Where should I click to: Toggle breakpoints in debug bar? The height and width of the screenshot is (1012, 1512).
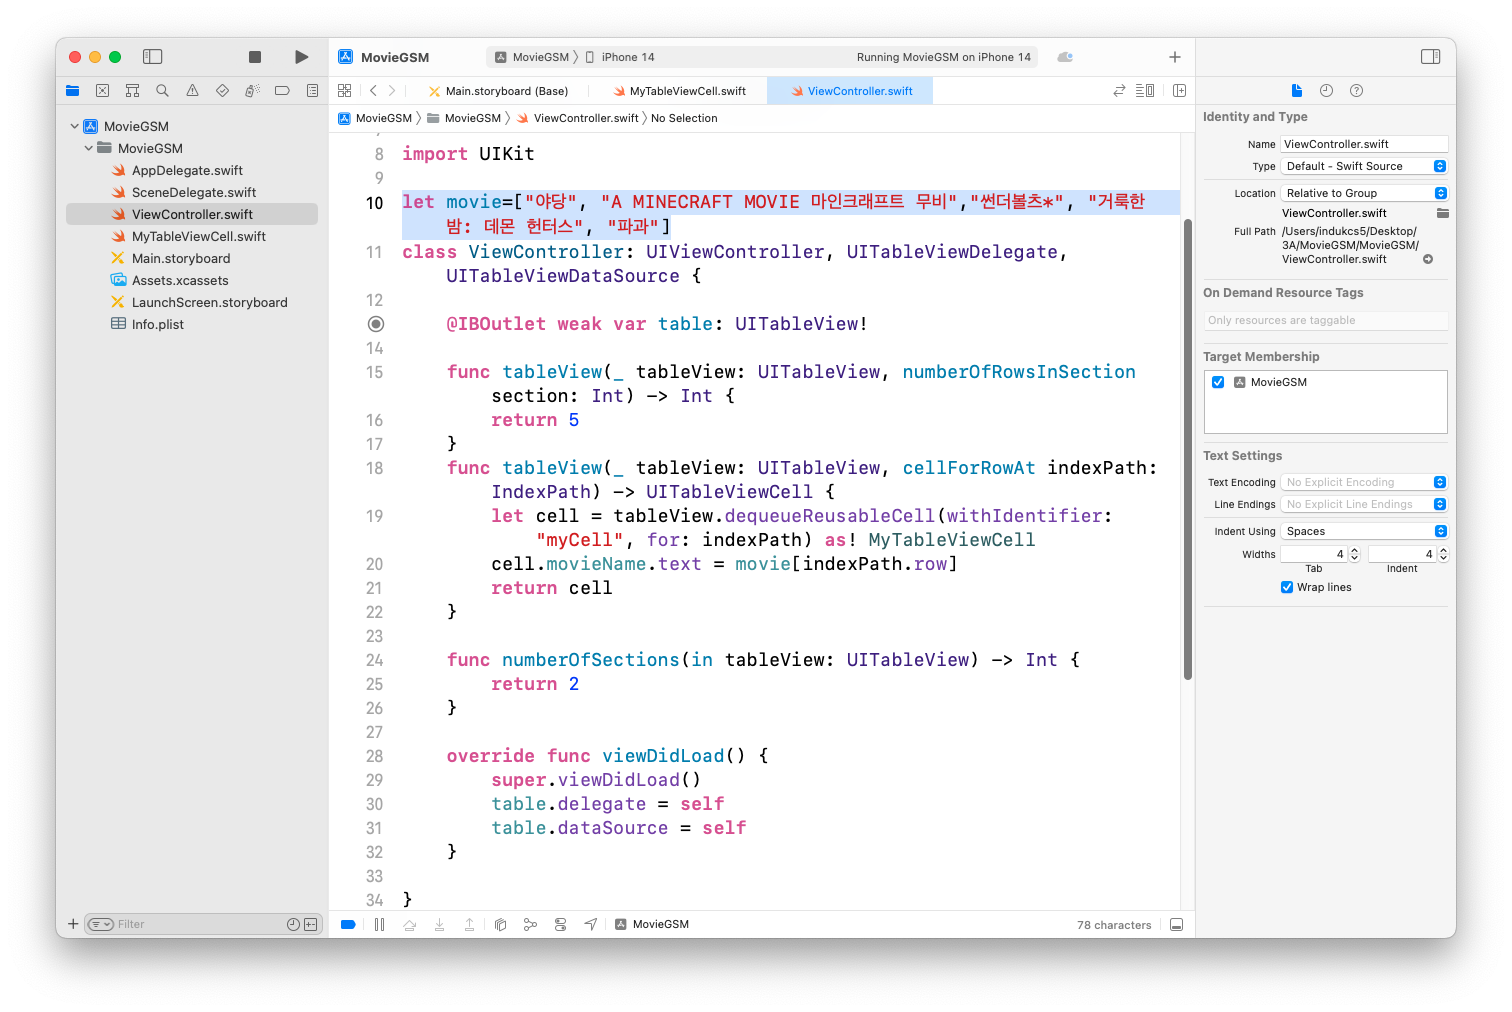(x=348, y=925)
